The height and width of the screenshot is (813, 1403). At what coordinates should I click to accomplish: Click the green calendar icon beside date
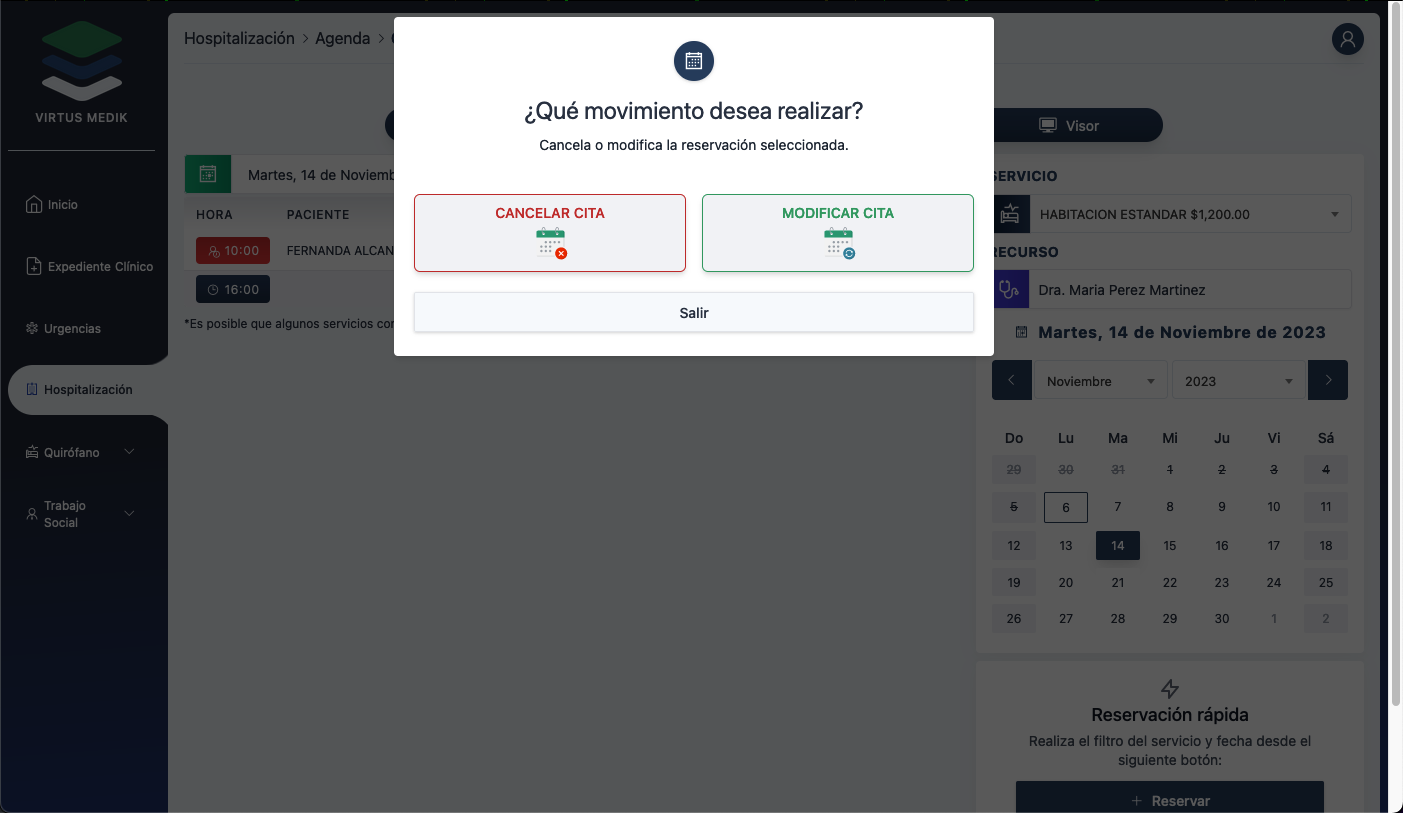[208, 174]
